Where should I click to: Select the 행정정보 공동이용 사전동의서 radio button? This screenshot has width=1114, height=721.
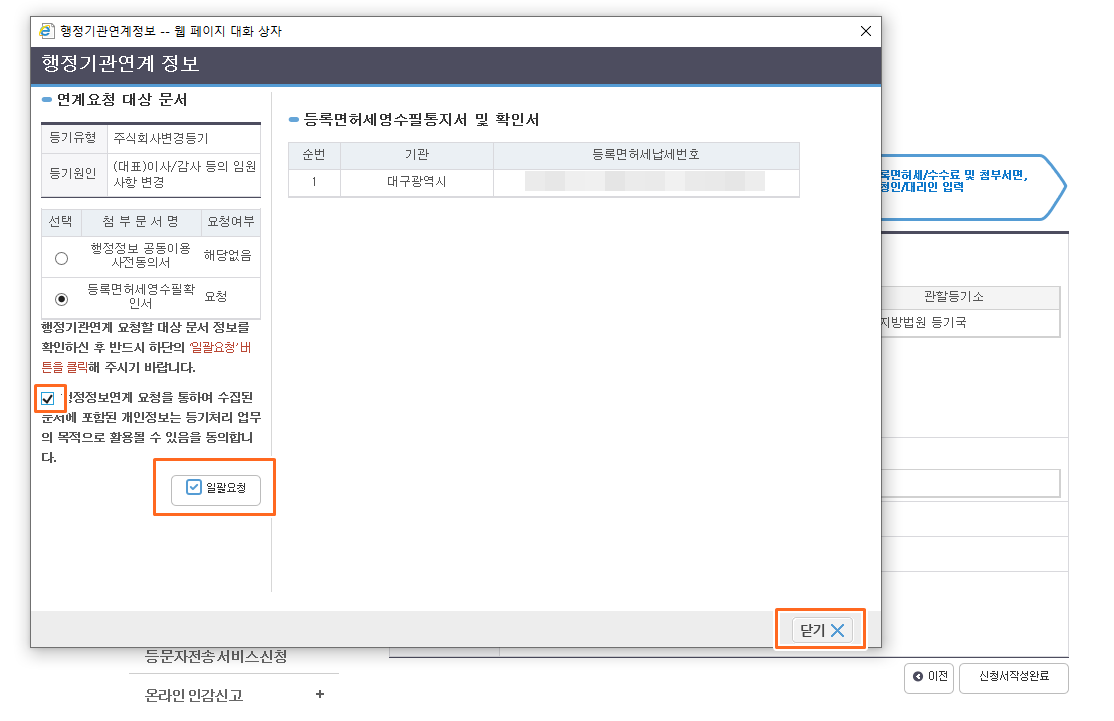click(x=62, y=259)
